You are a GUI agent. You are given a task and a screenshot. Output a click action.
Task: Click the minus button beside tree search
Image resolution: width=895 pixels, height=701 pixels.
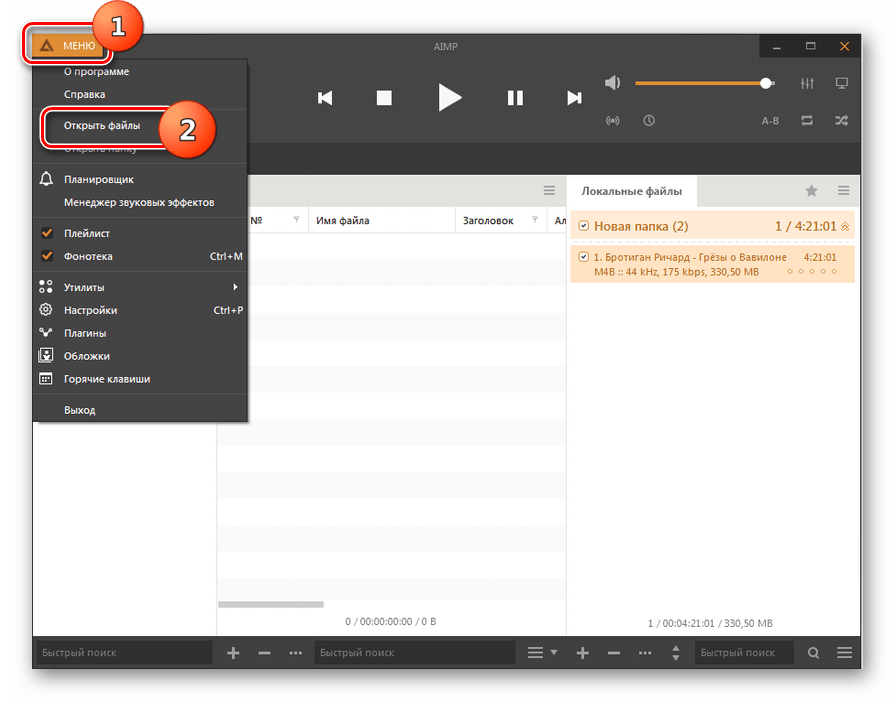click(264, 652)
